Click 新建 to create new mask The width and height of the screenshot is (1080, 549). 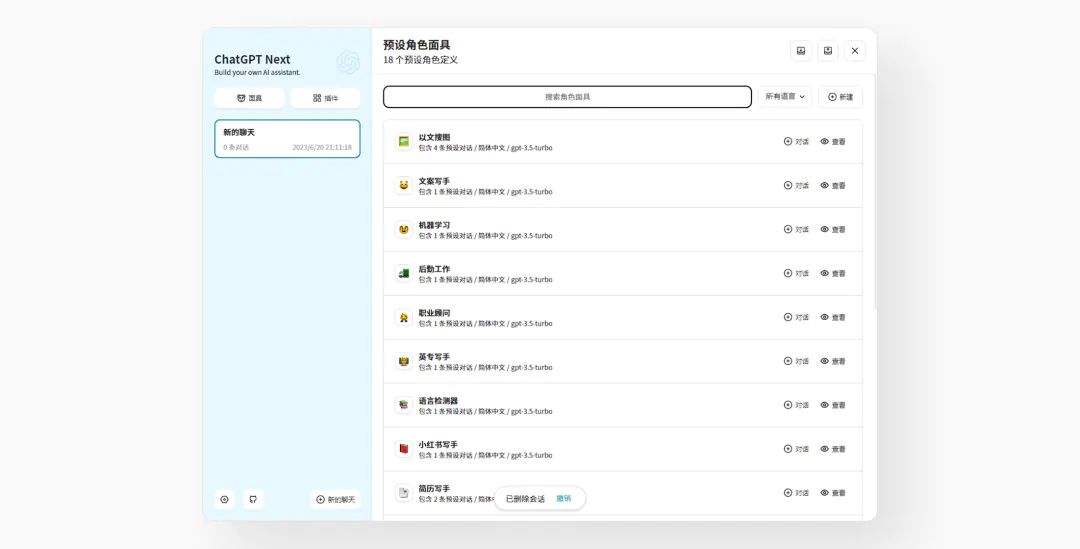tap(840, 97)
